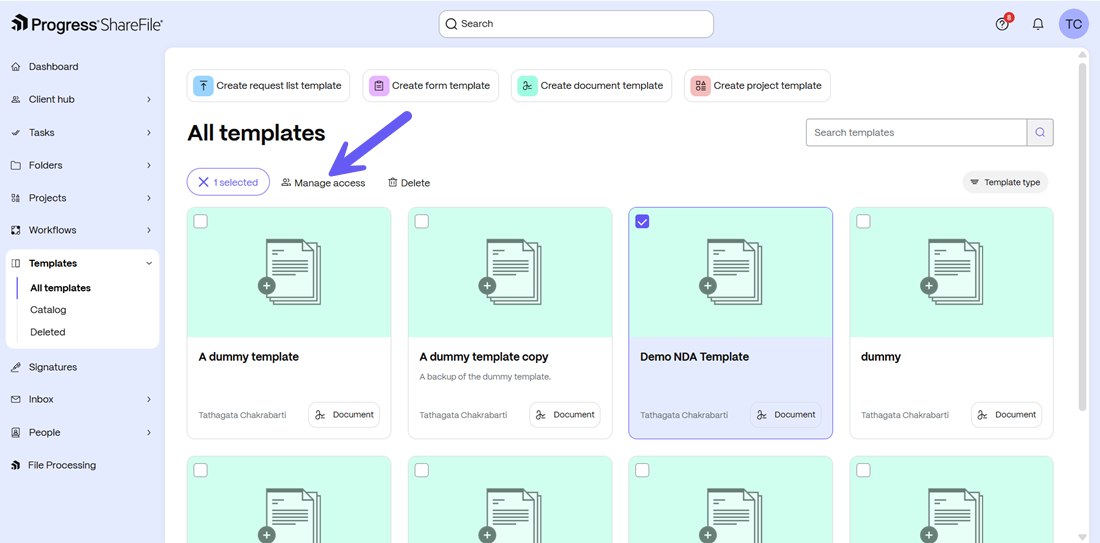Click the text "A backup of the dummy template."
The width and height of the screenshot is (1100, 543).
[485, 377]
